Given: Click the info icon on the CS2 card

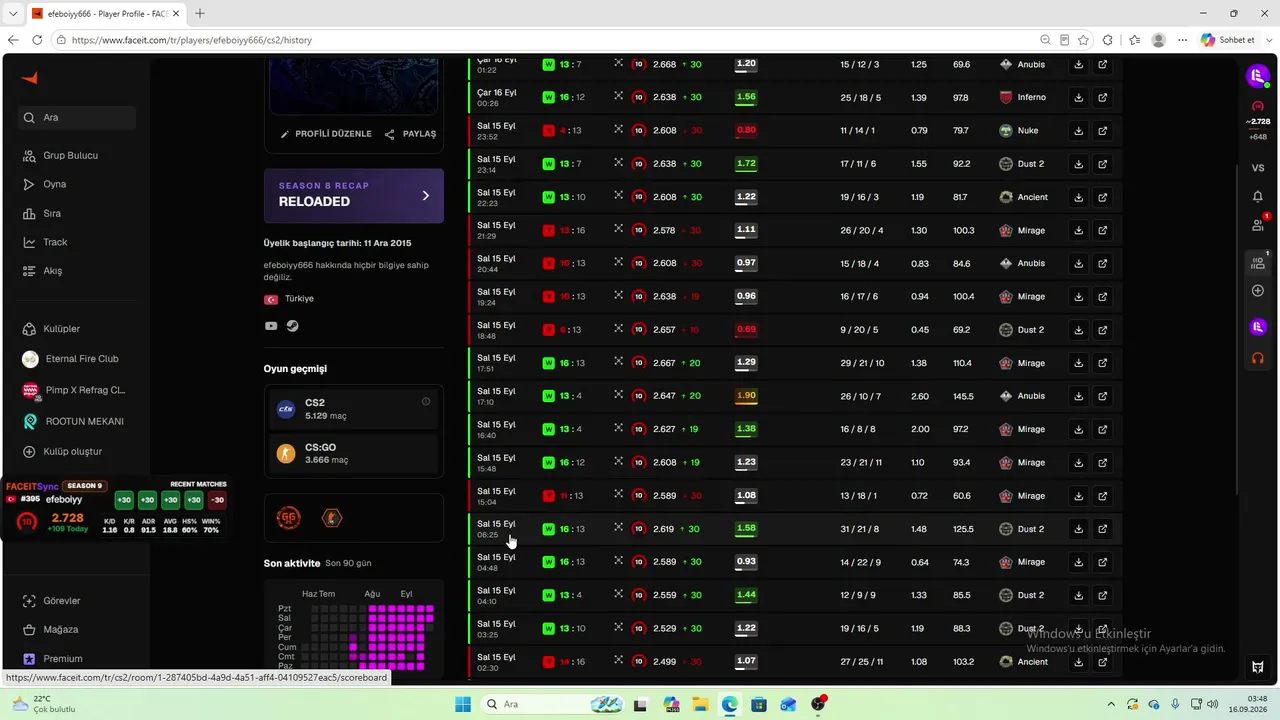Looking at the screenshot, I should click(426, 402).
